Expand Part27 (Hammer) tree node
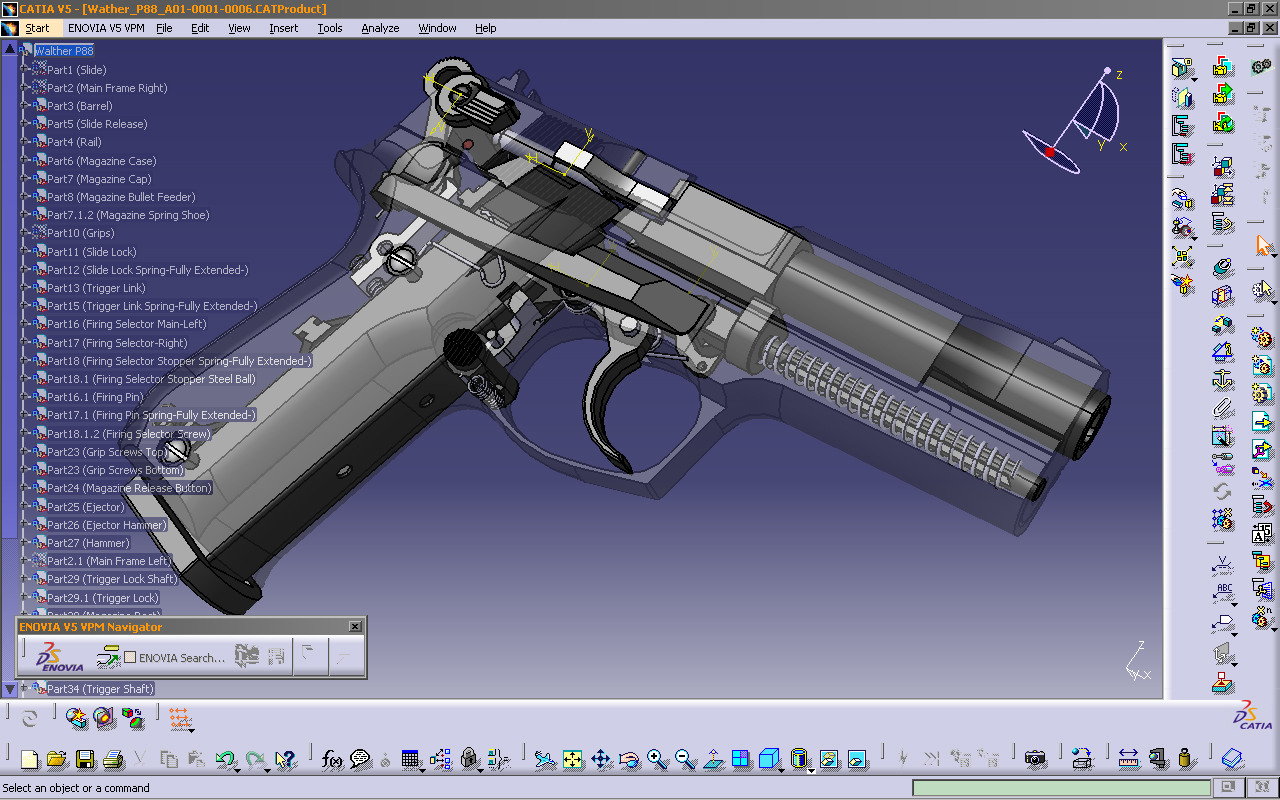 pyautogui.click(x=26, y=543)
